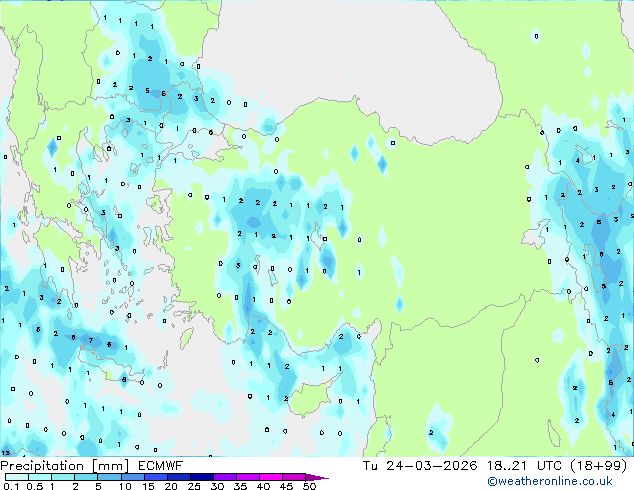Click the '7' precipitation value near Crete
The image size is (634, 490).
point(91,340)
